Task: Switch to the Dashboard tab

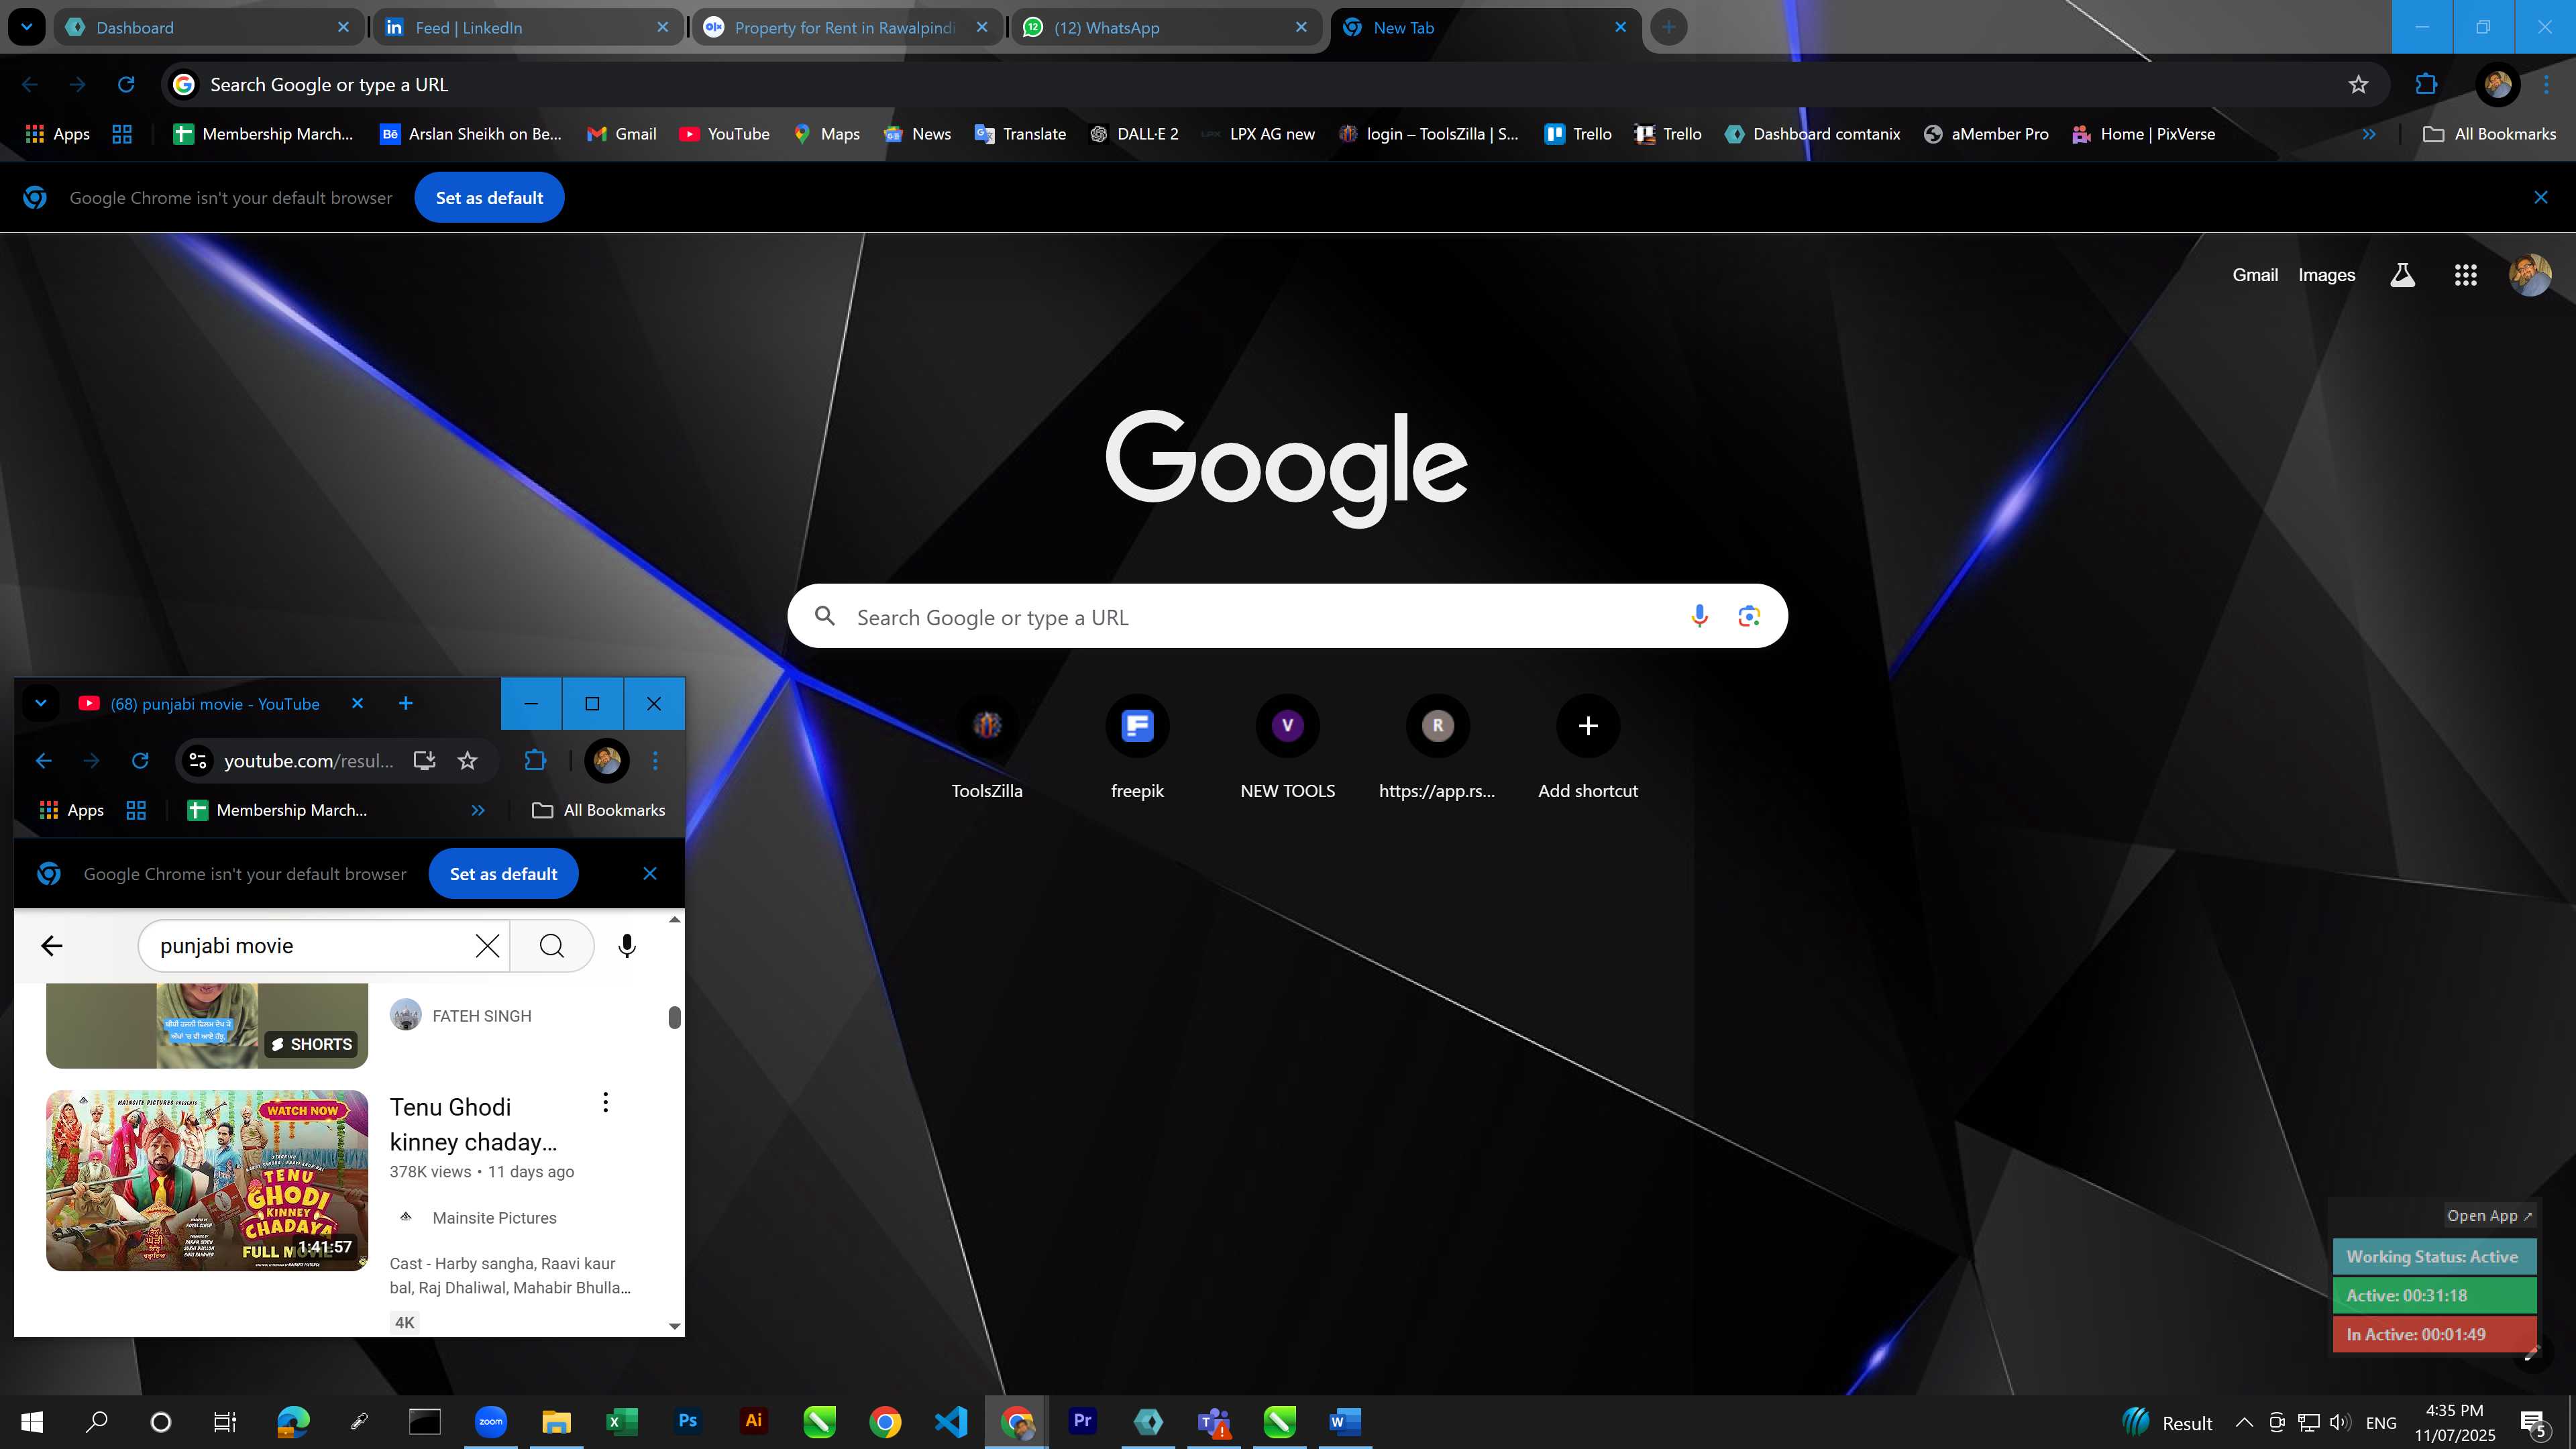Action: coord(209,27)
